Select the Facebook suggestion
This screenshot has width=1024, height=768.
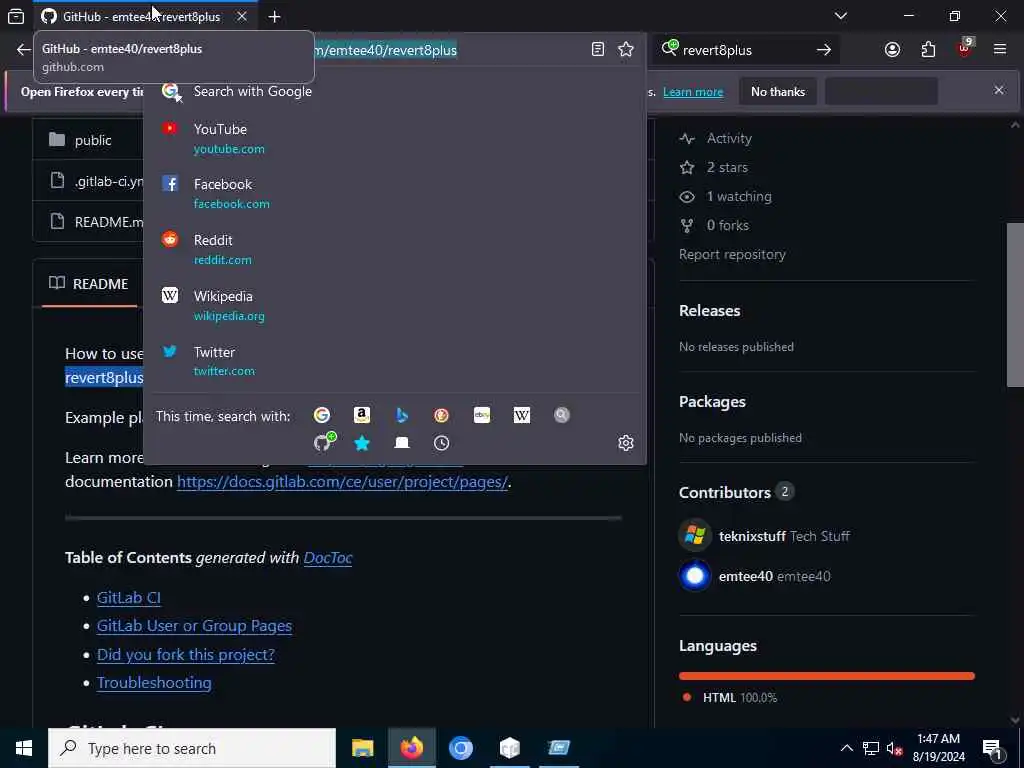click(394, 193)
